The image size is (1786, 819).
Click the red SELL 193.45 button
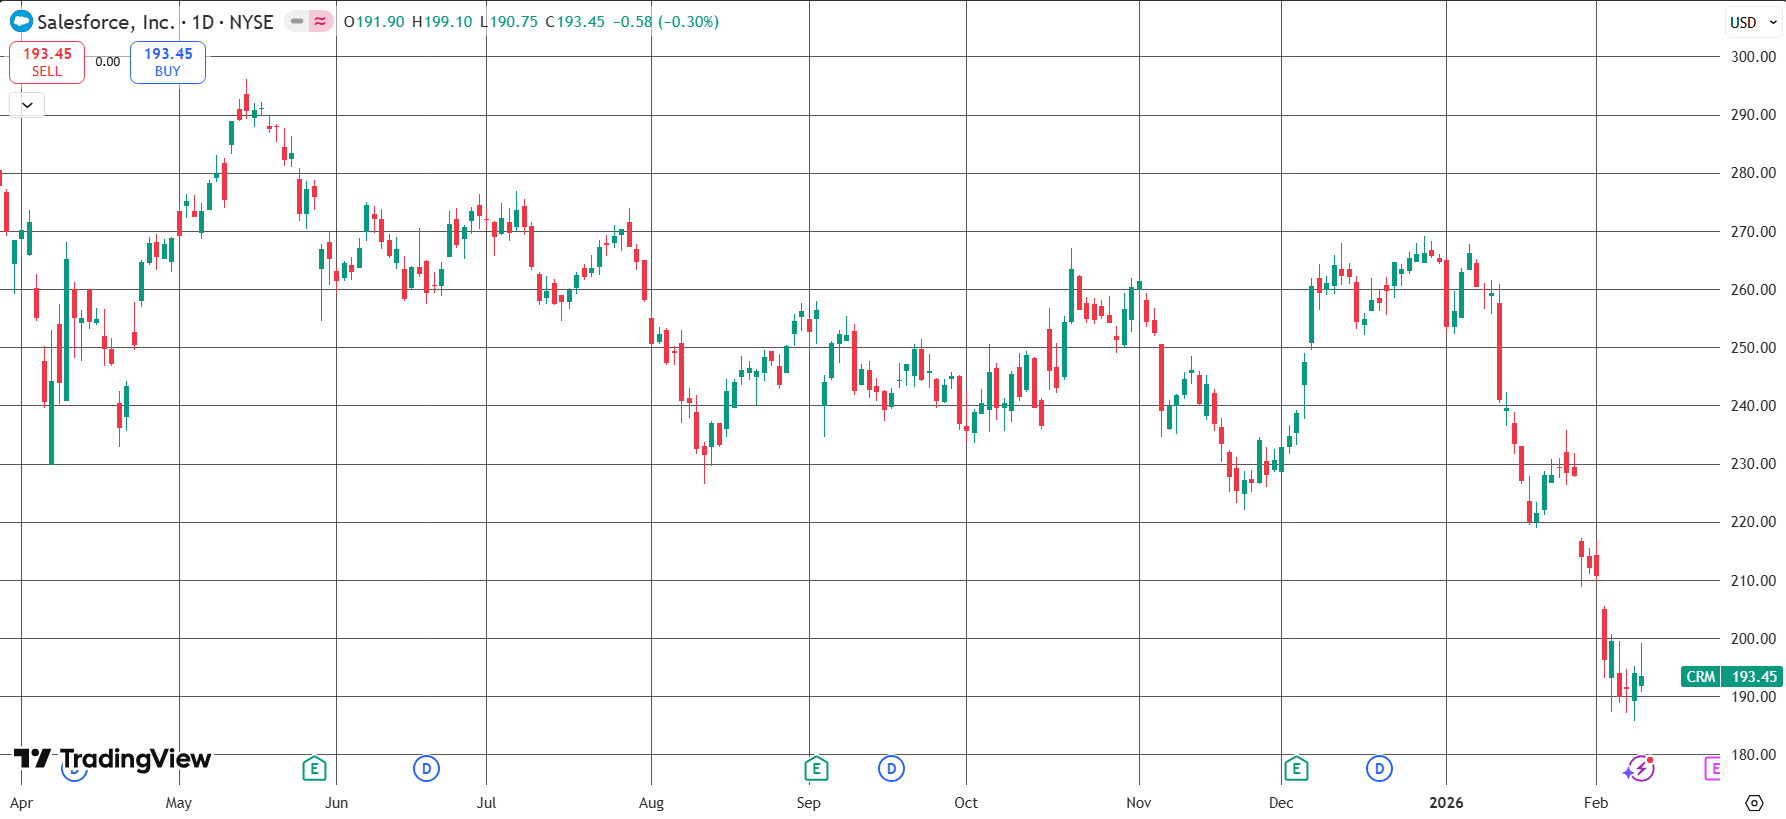[47, 62]
